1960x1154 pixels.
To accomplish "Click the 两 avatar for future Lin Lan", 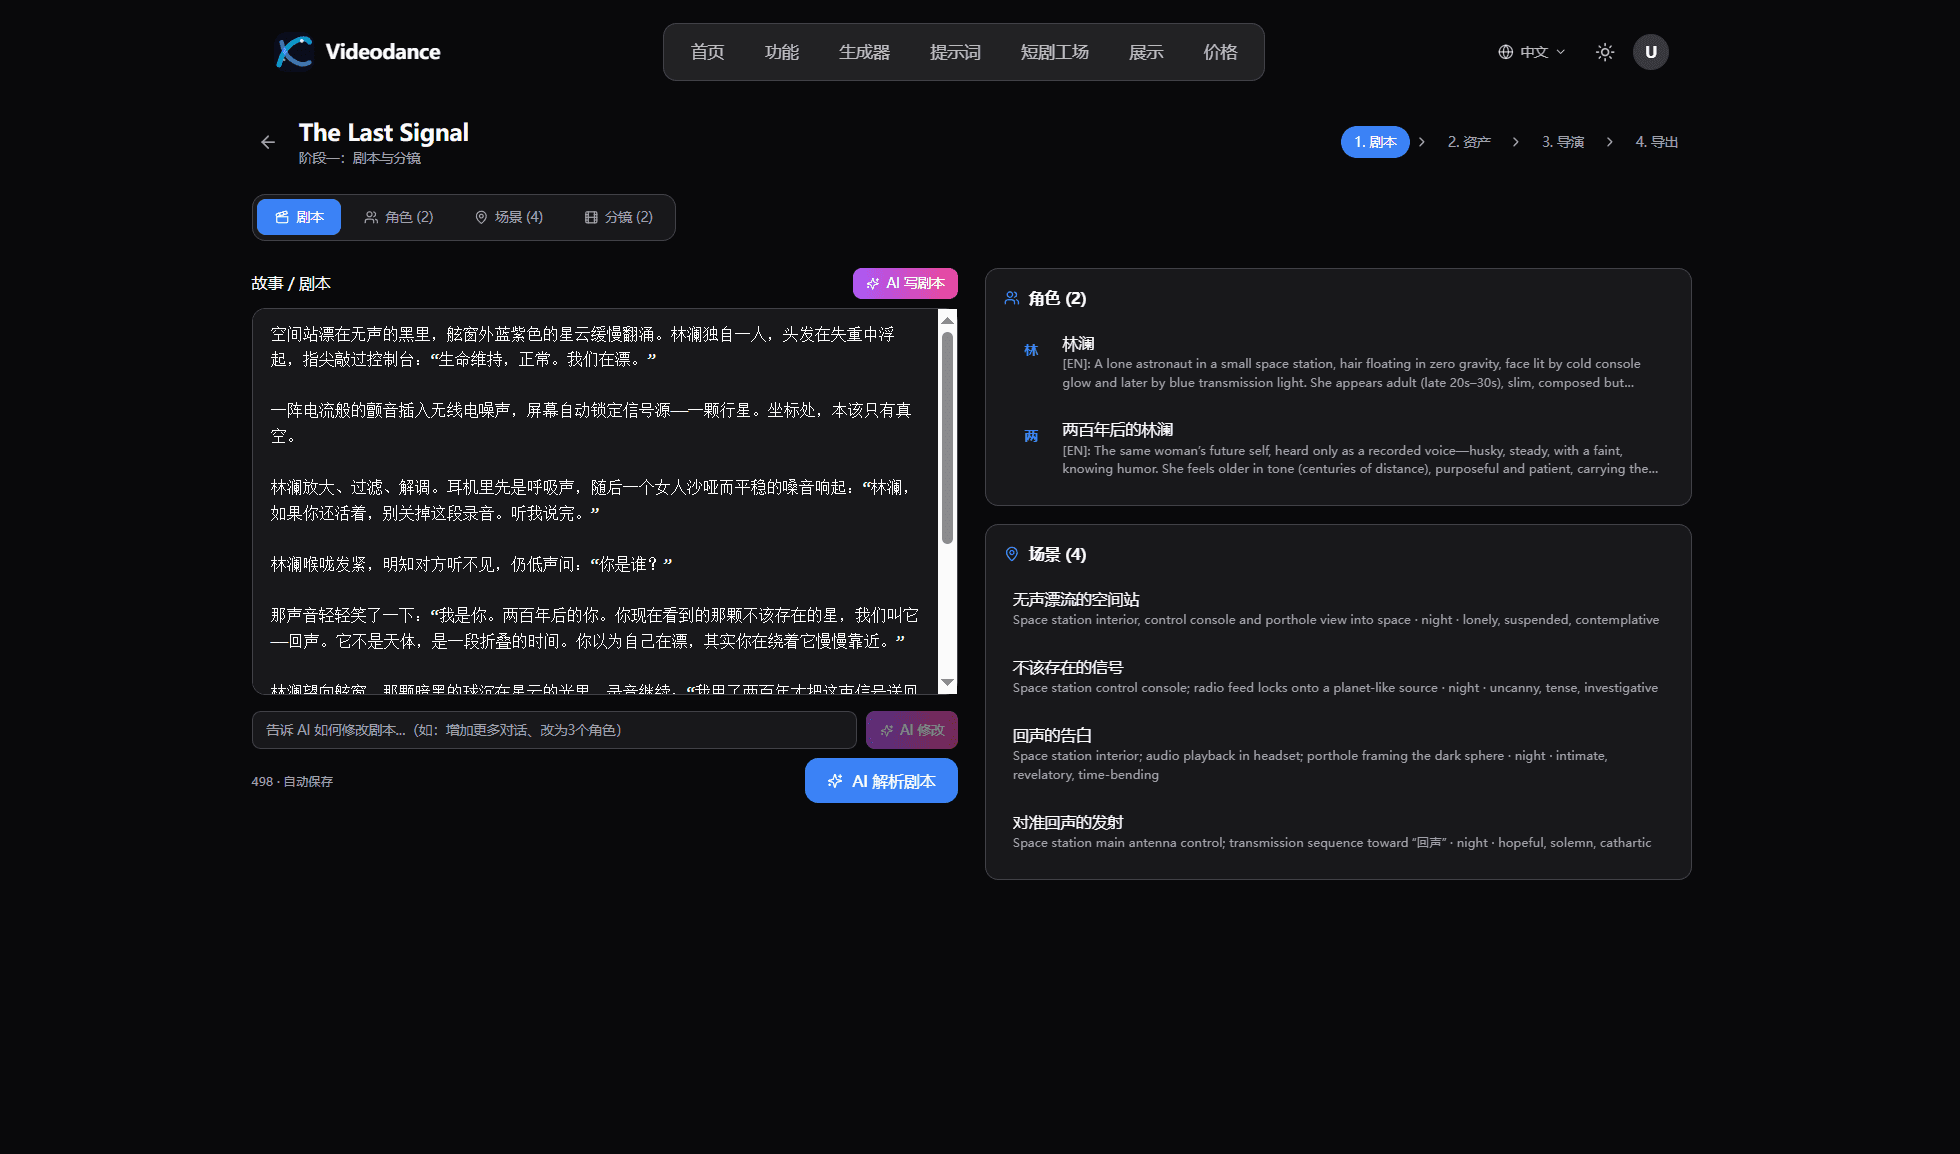I will tap(1032, 436).
